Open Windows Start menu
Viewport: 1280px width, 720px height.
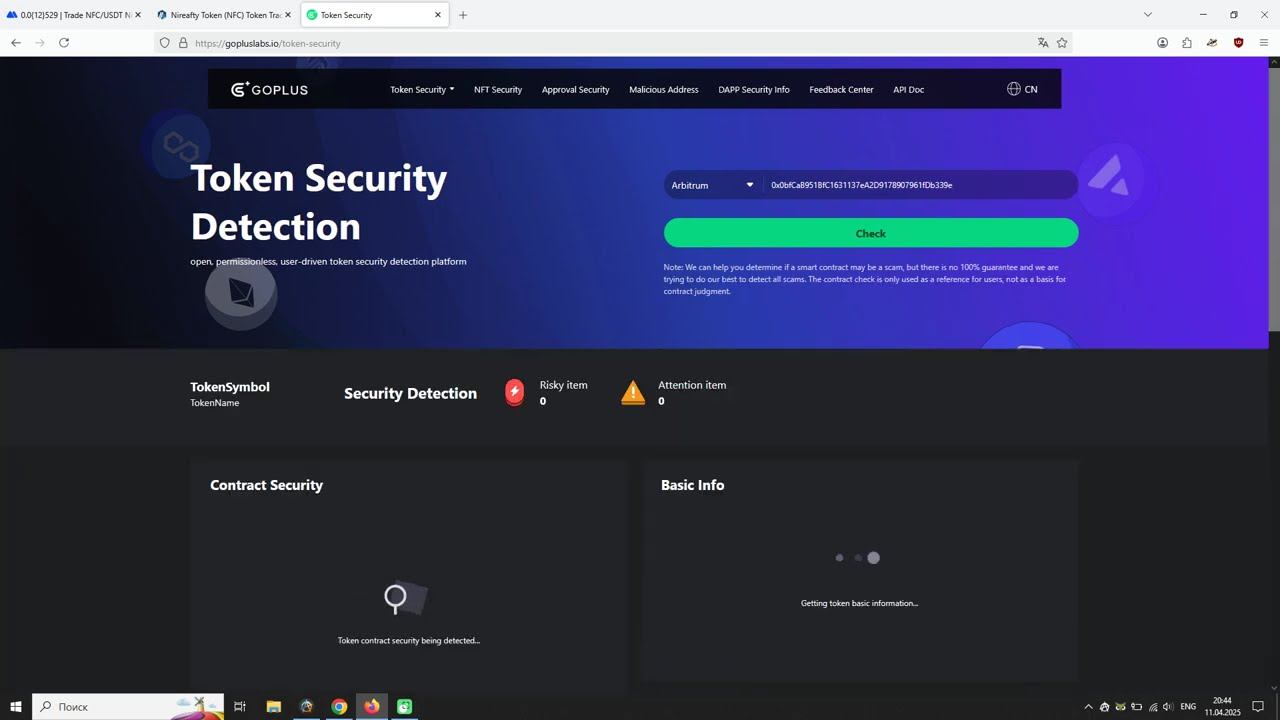point(16,707)
